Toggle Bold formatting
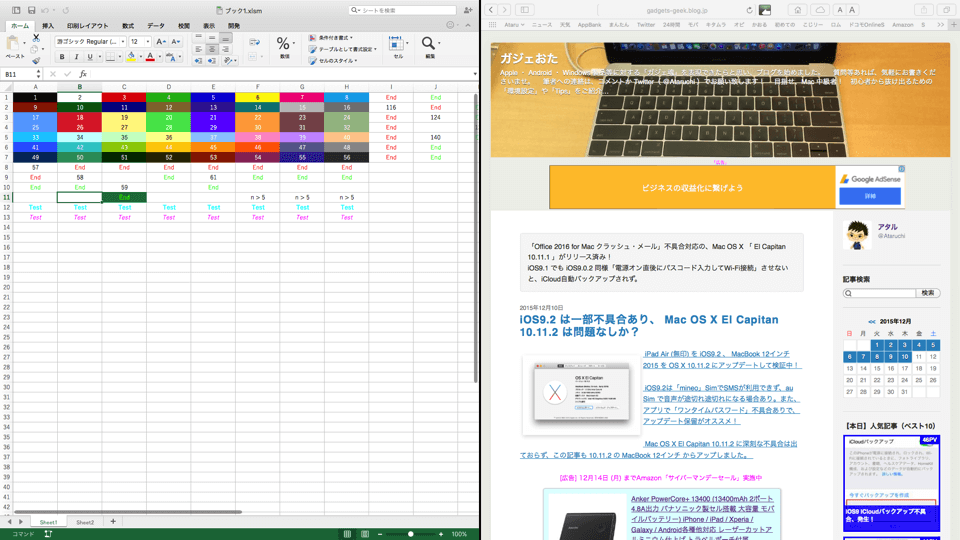The width and height of the screenshot is (960, 540). (62, 57)
